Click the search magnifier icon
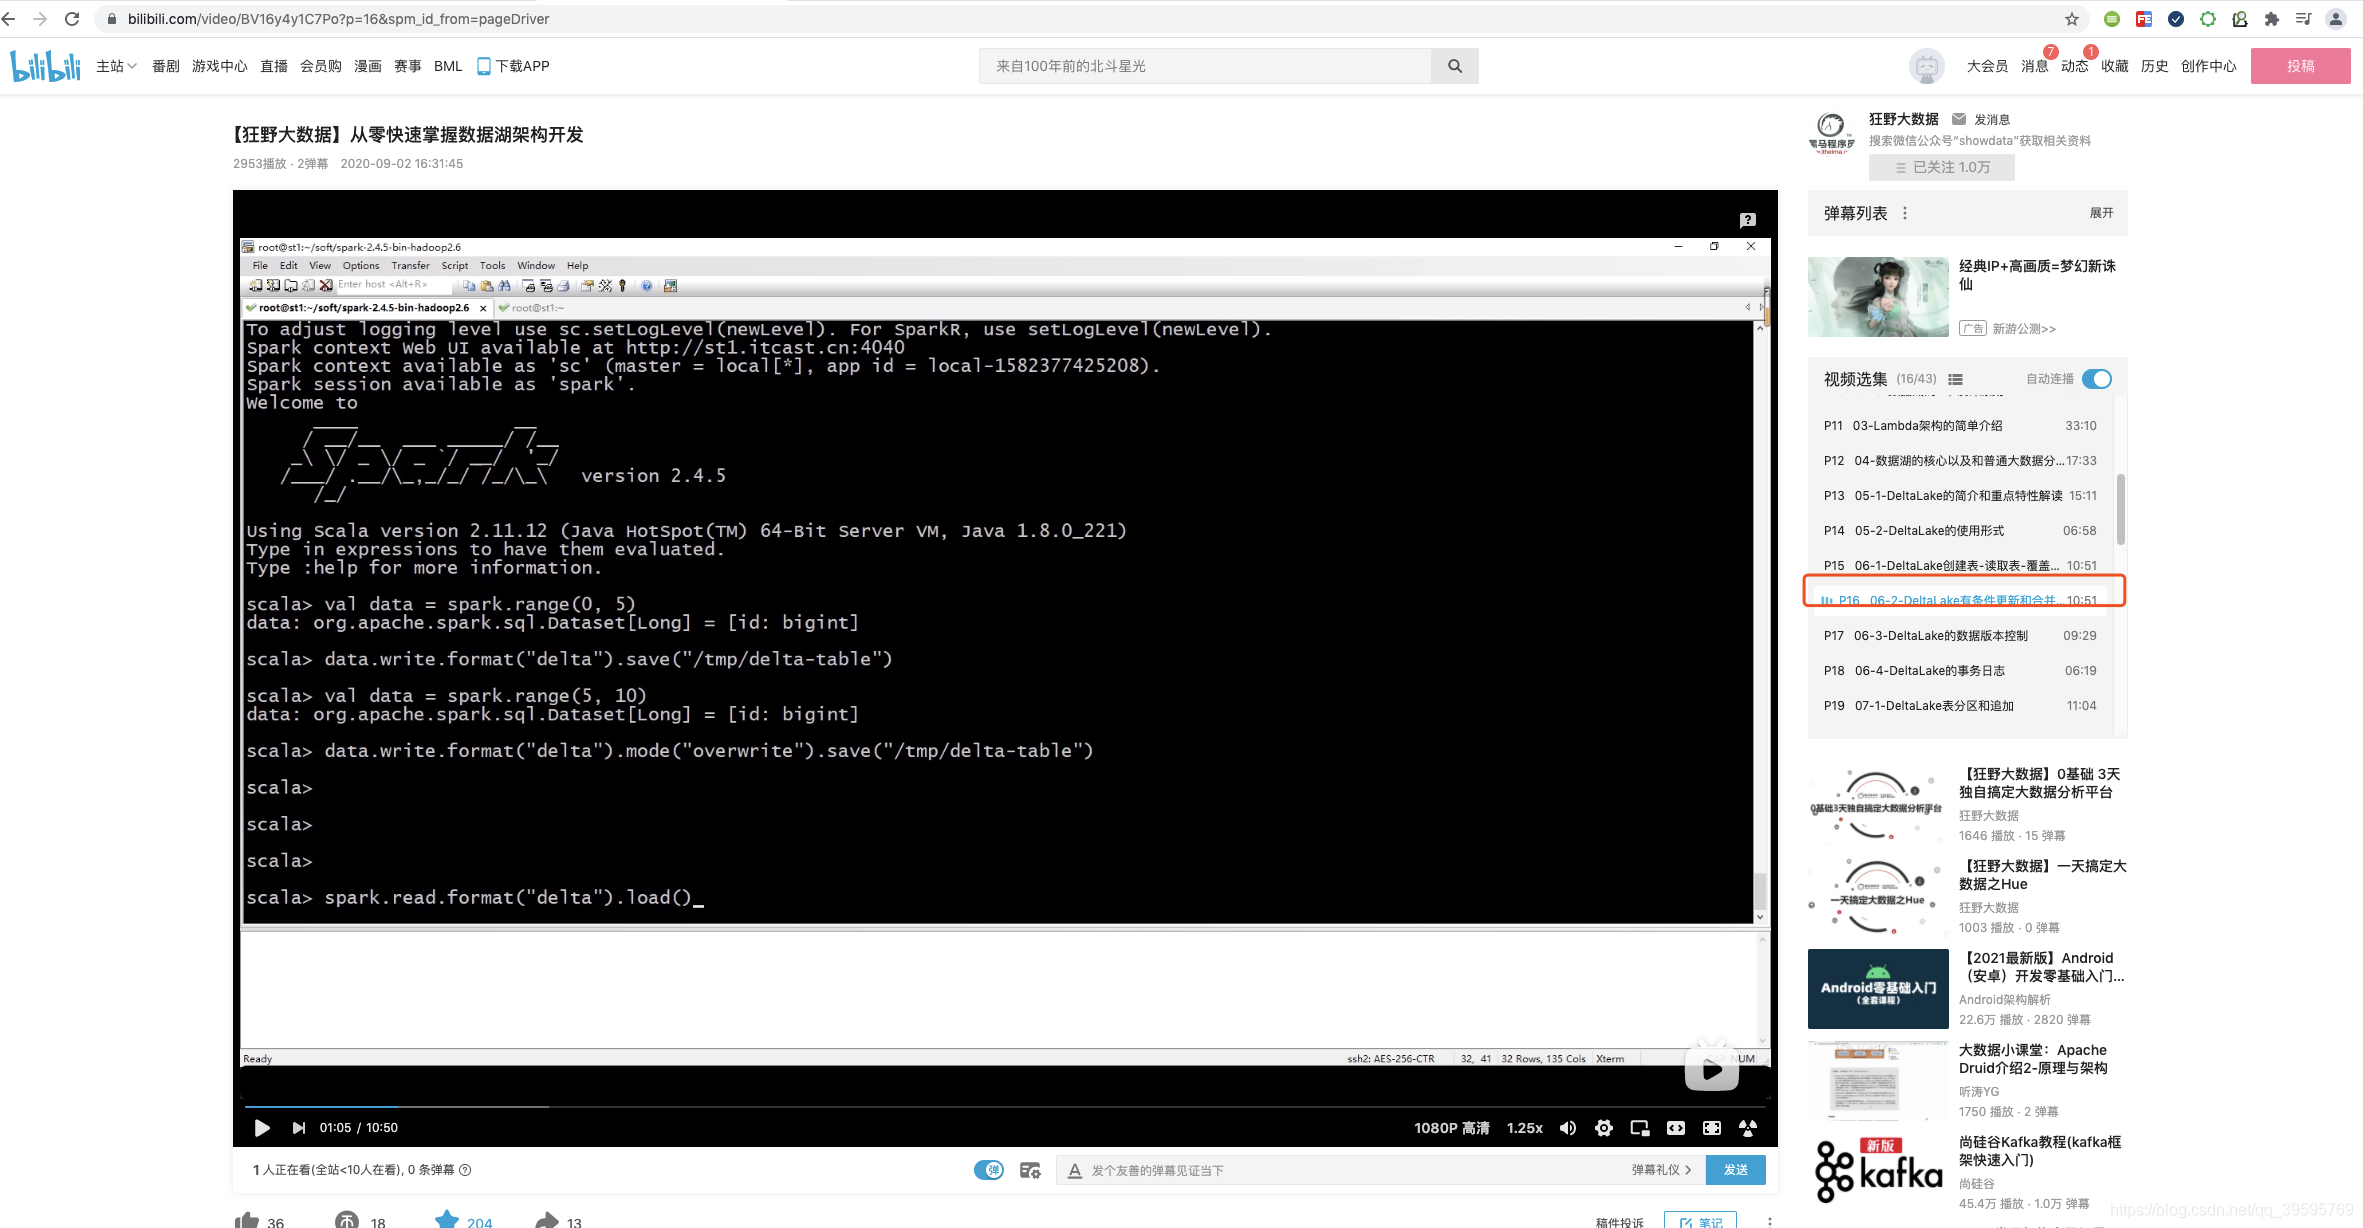Screen dimensions: 2363x1228 tap(1455, 66)
